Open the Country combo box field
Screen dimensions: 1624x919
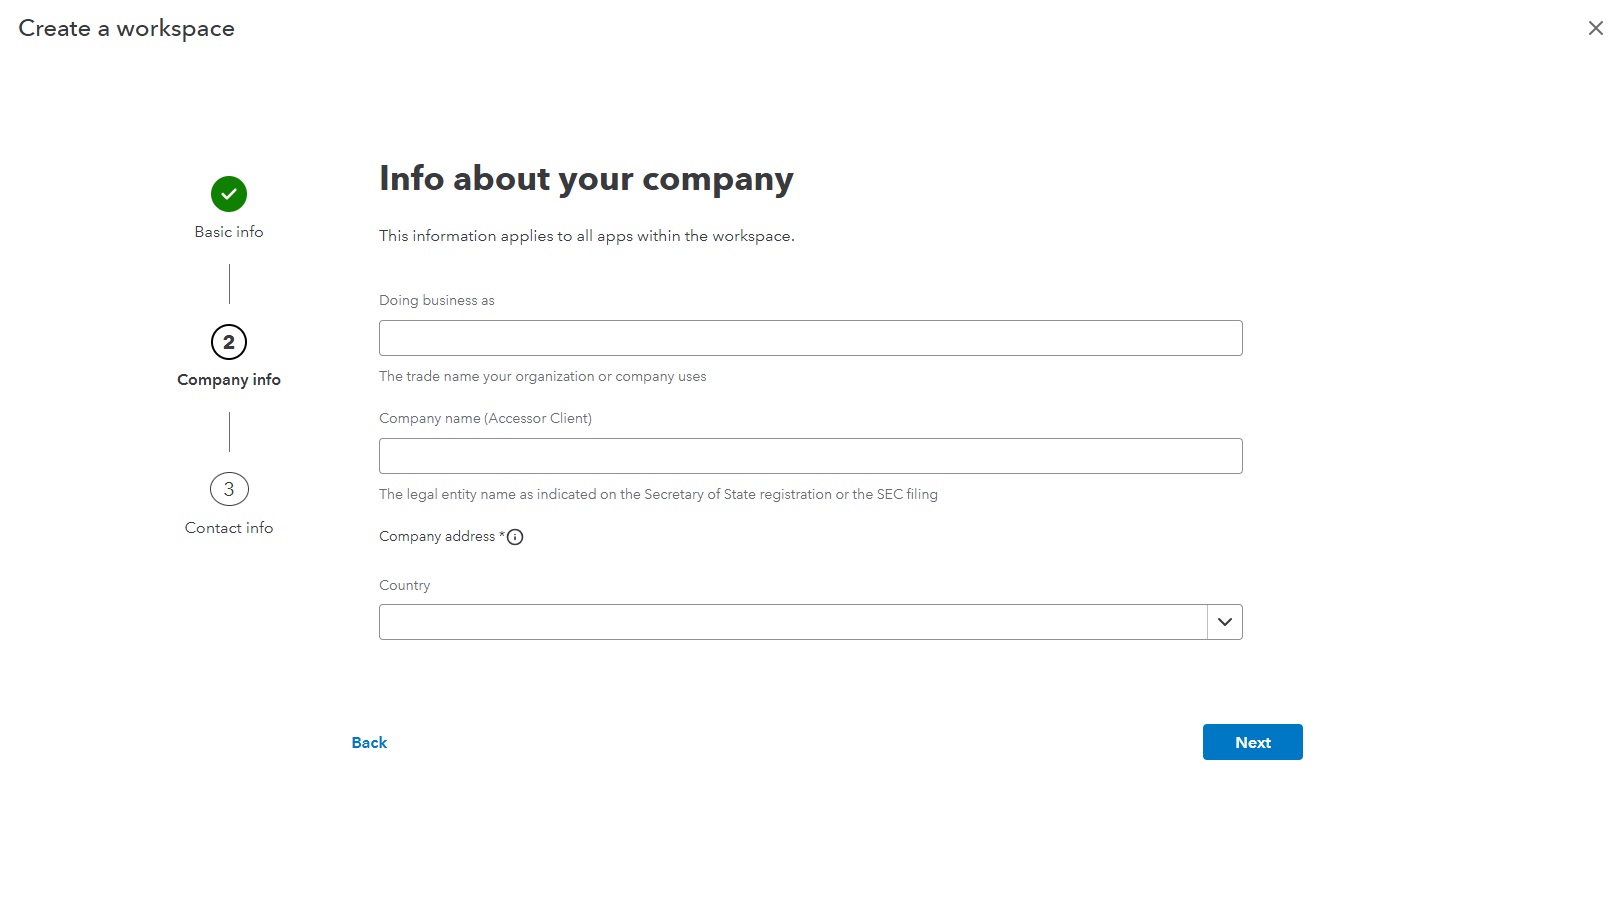click(792, 622)
